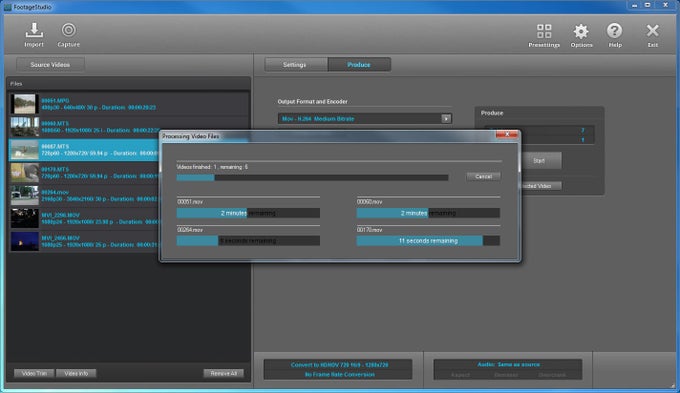
Task: Select the 00170.MTS file thumbnail
Action: click(24, 173)
